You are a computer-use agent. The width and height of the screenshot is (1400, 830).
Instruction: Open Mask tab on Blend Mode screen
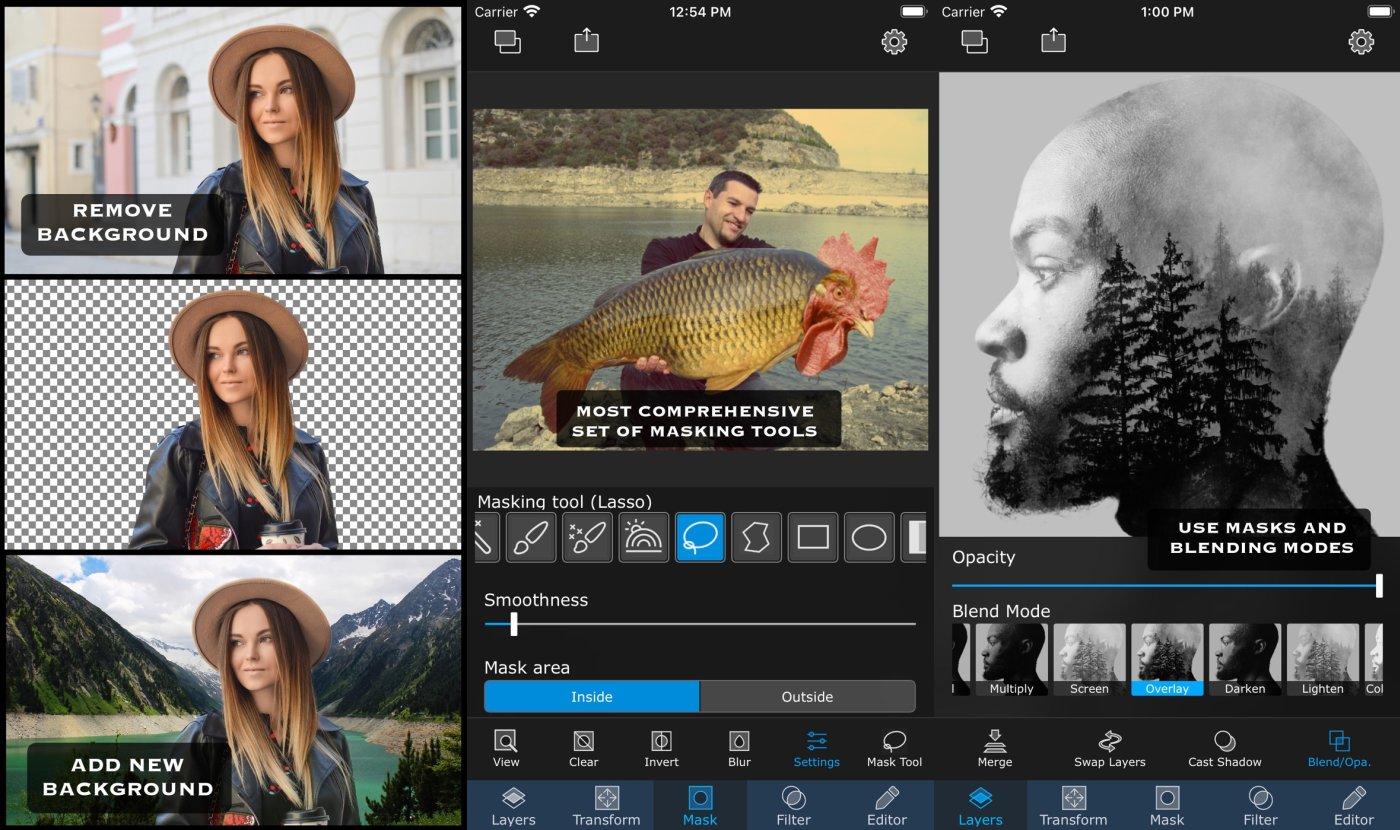coord(1167,806)
